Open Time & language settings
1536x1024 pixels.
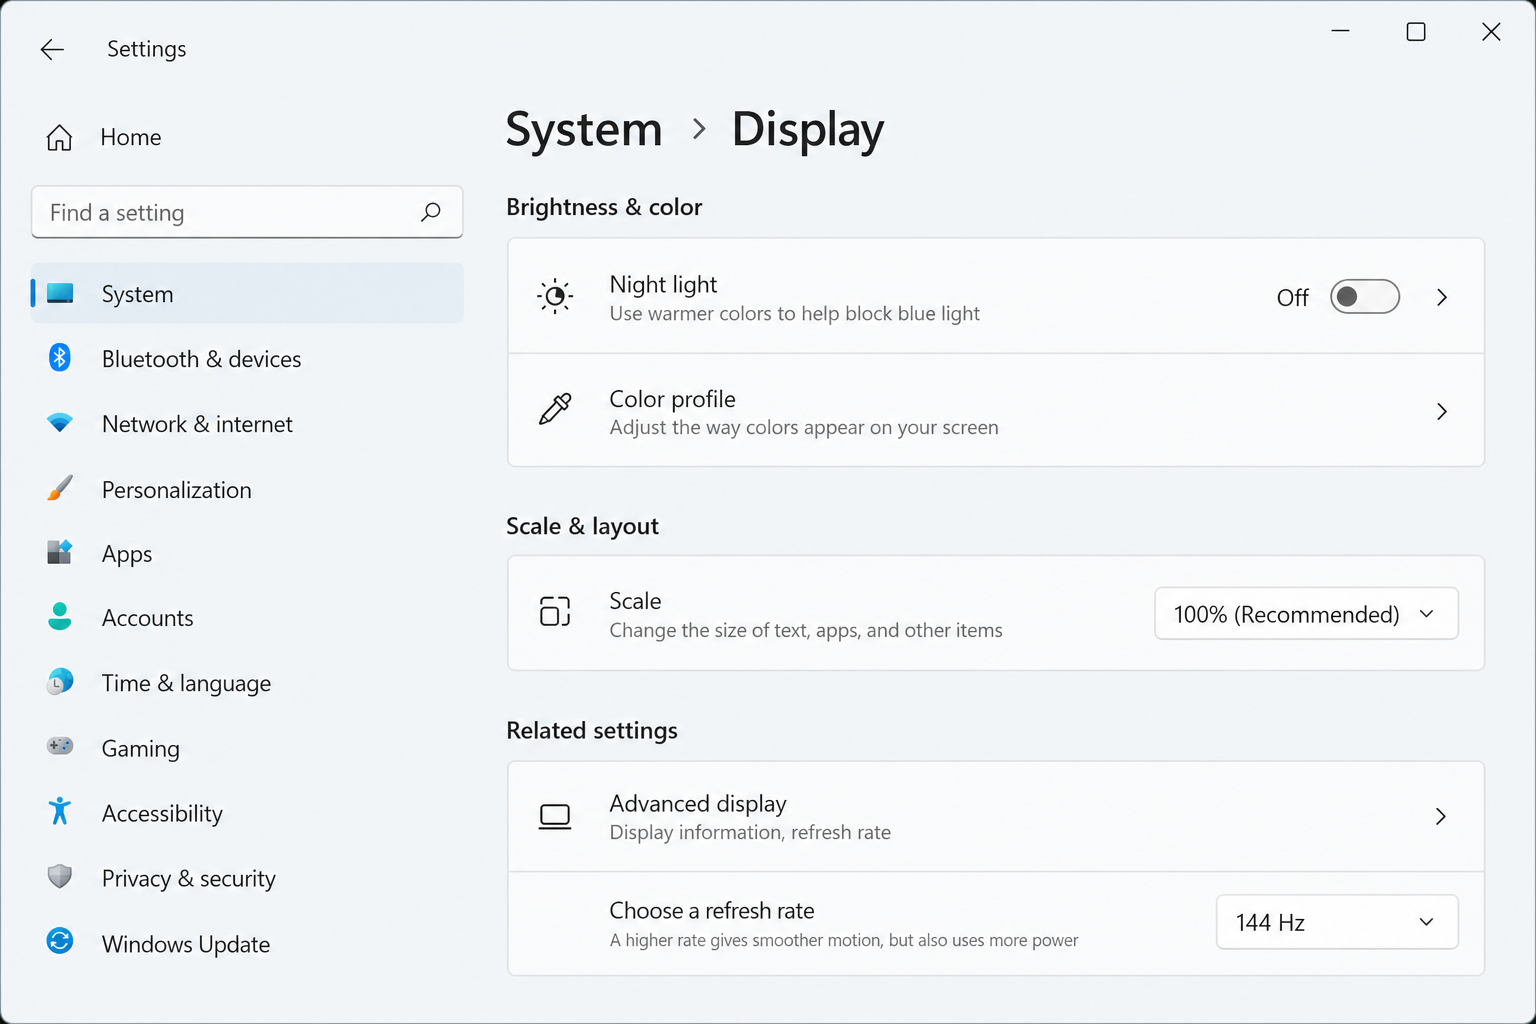pyautogui.click(x=247, y=683)
